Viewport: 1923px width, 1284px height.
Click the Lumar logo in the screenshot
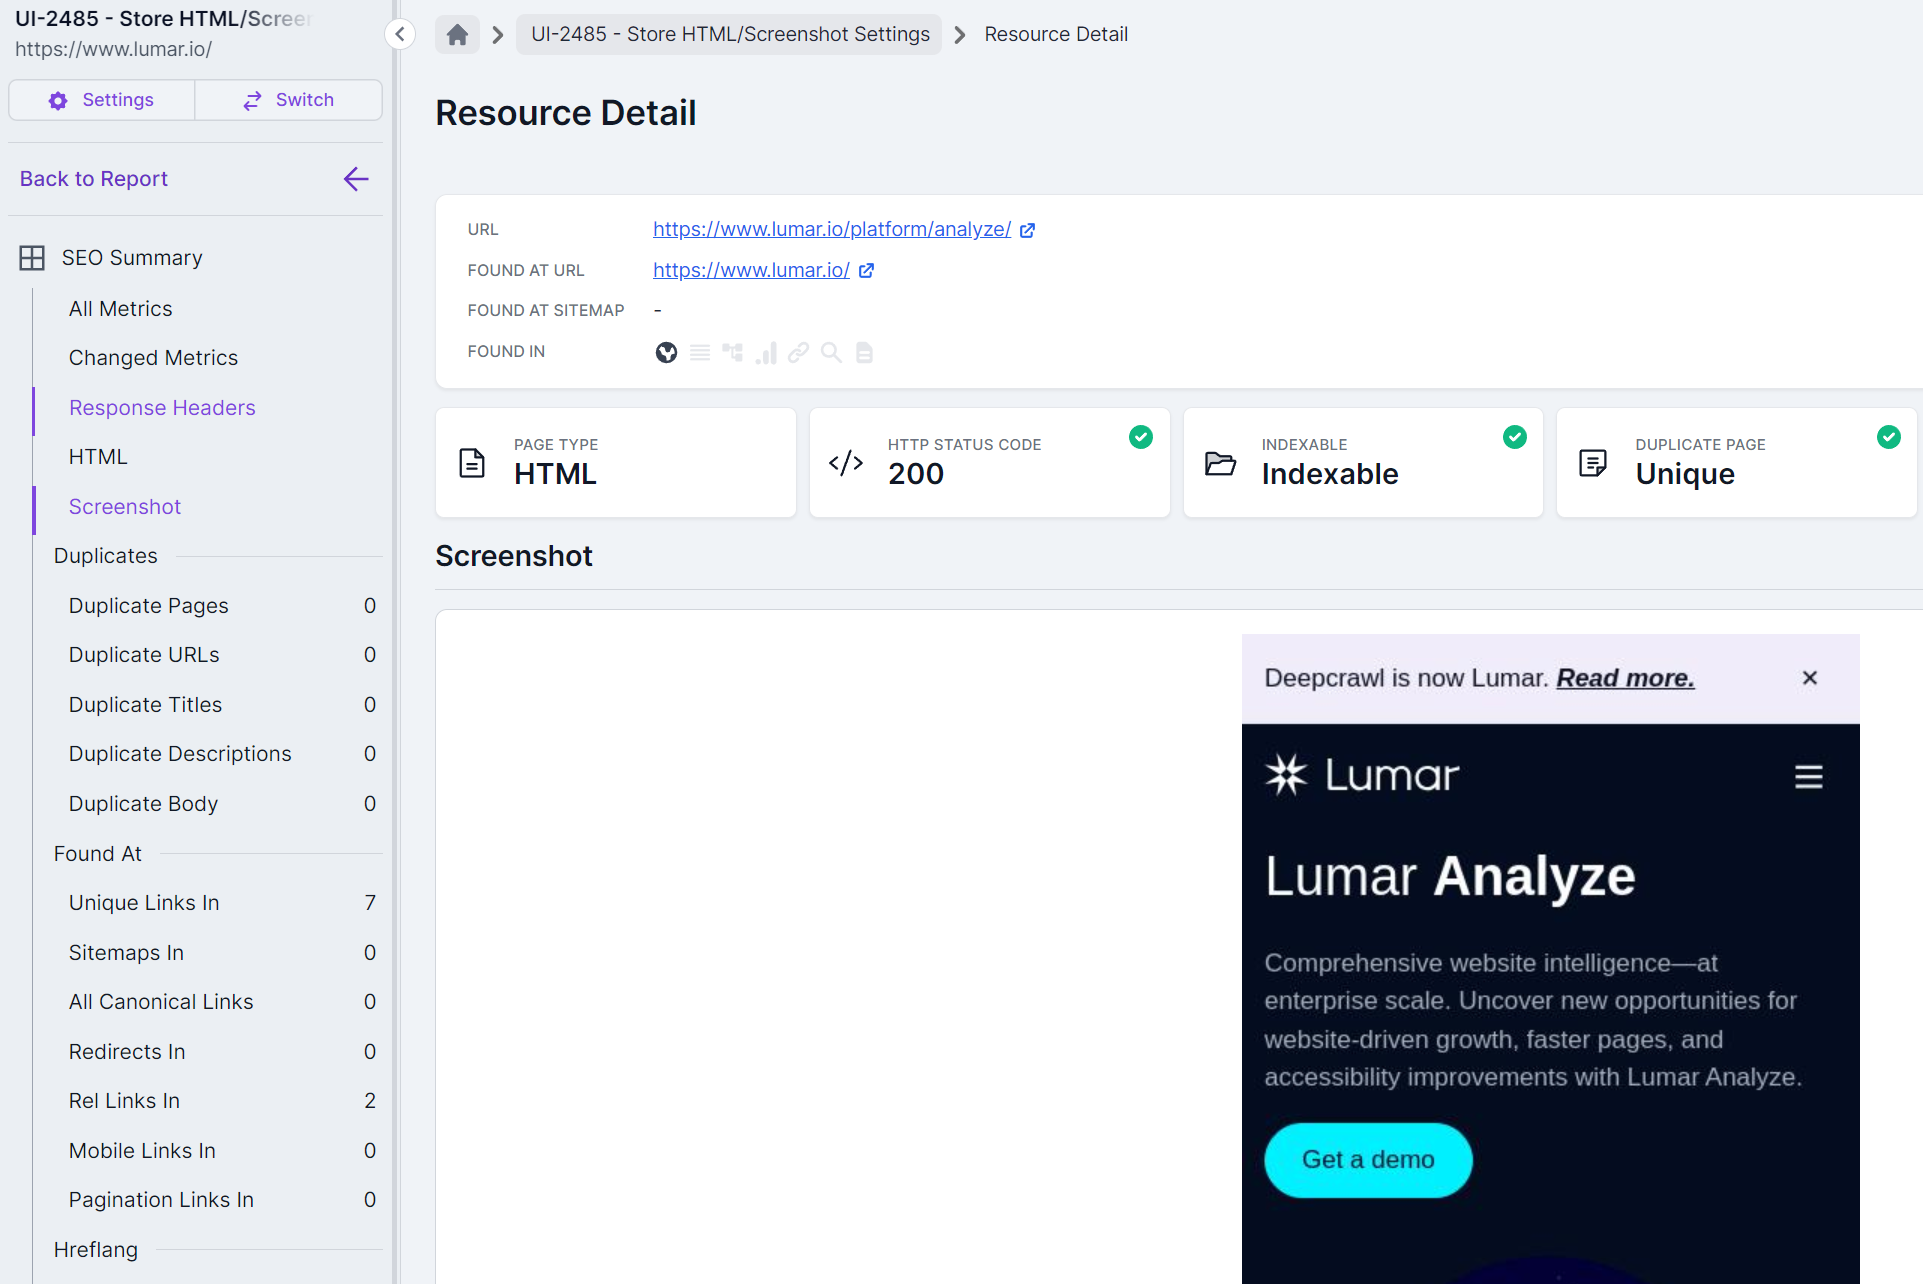(1361, 775)
